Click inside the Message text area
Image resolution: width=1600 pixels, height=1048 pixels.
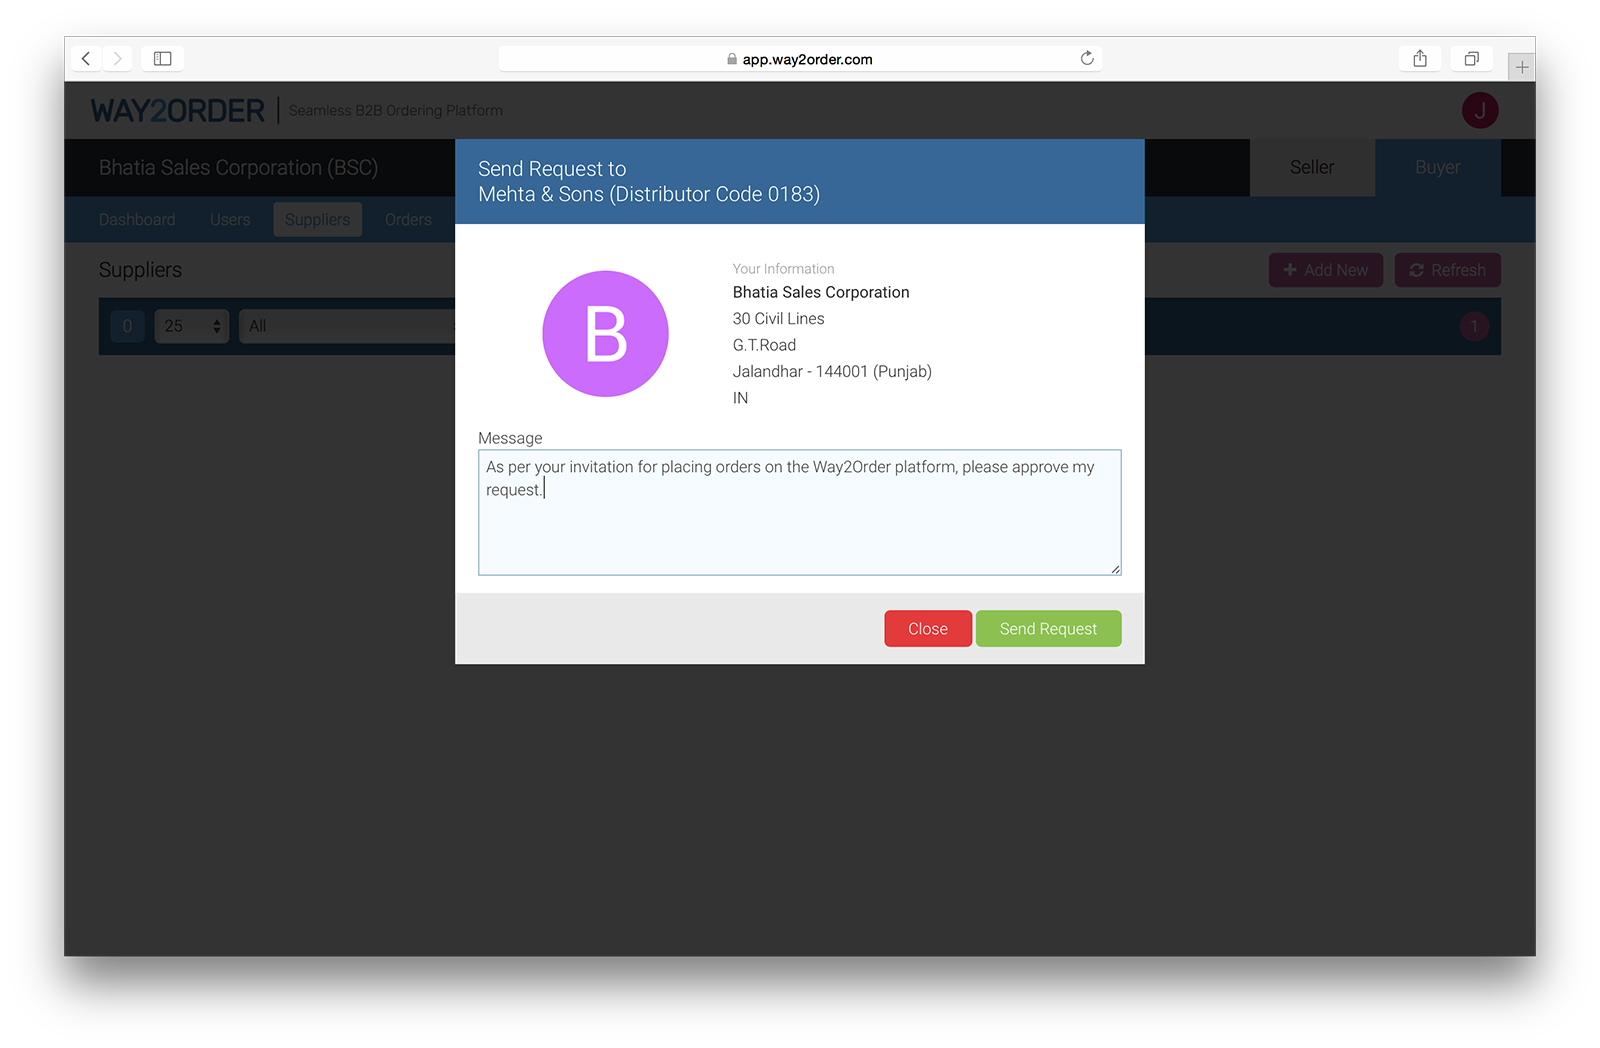pyautogui.click(x=800, y=512)
